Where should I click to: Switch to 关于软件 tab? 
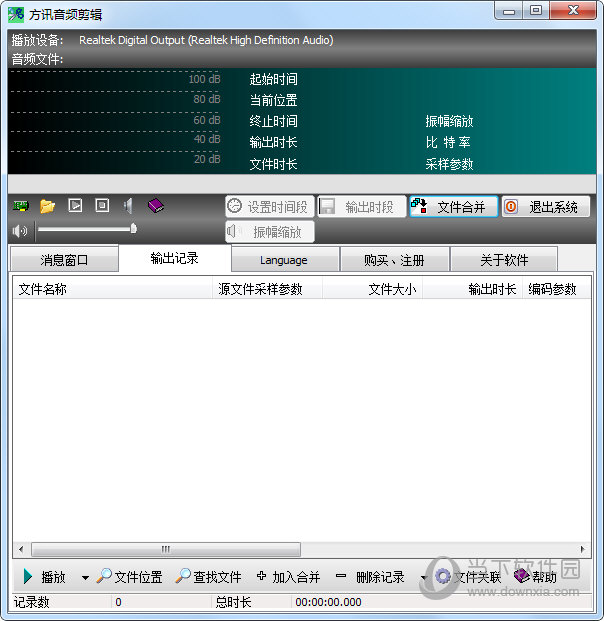(x=504, y=260)
